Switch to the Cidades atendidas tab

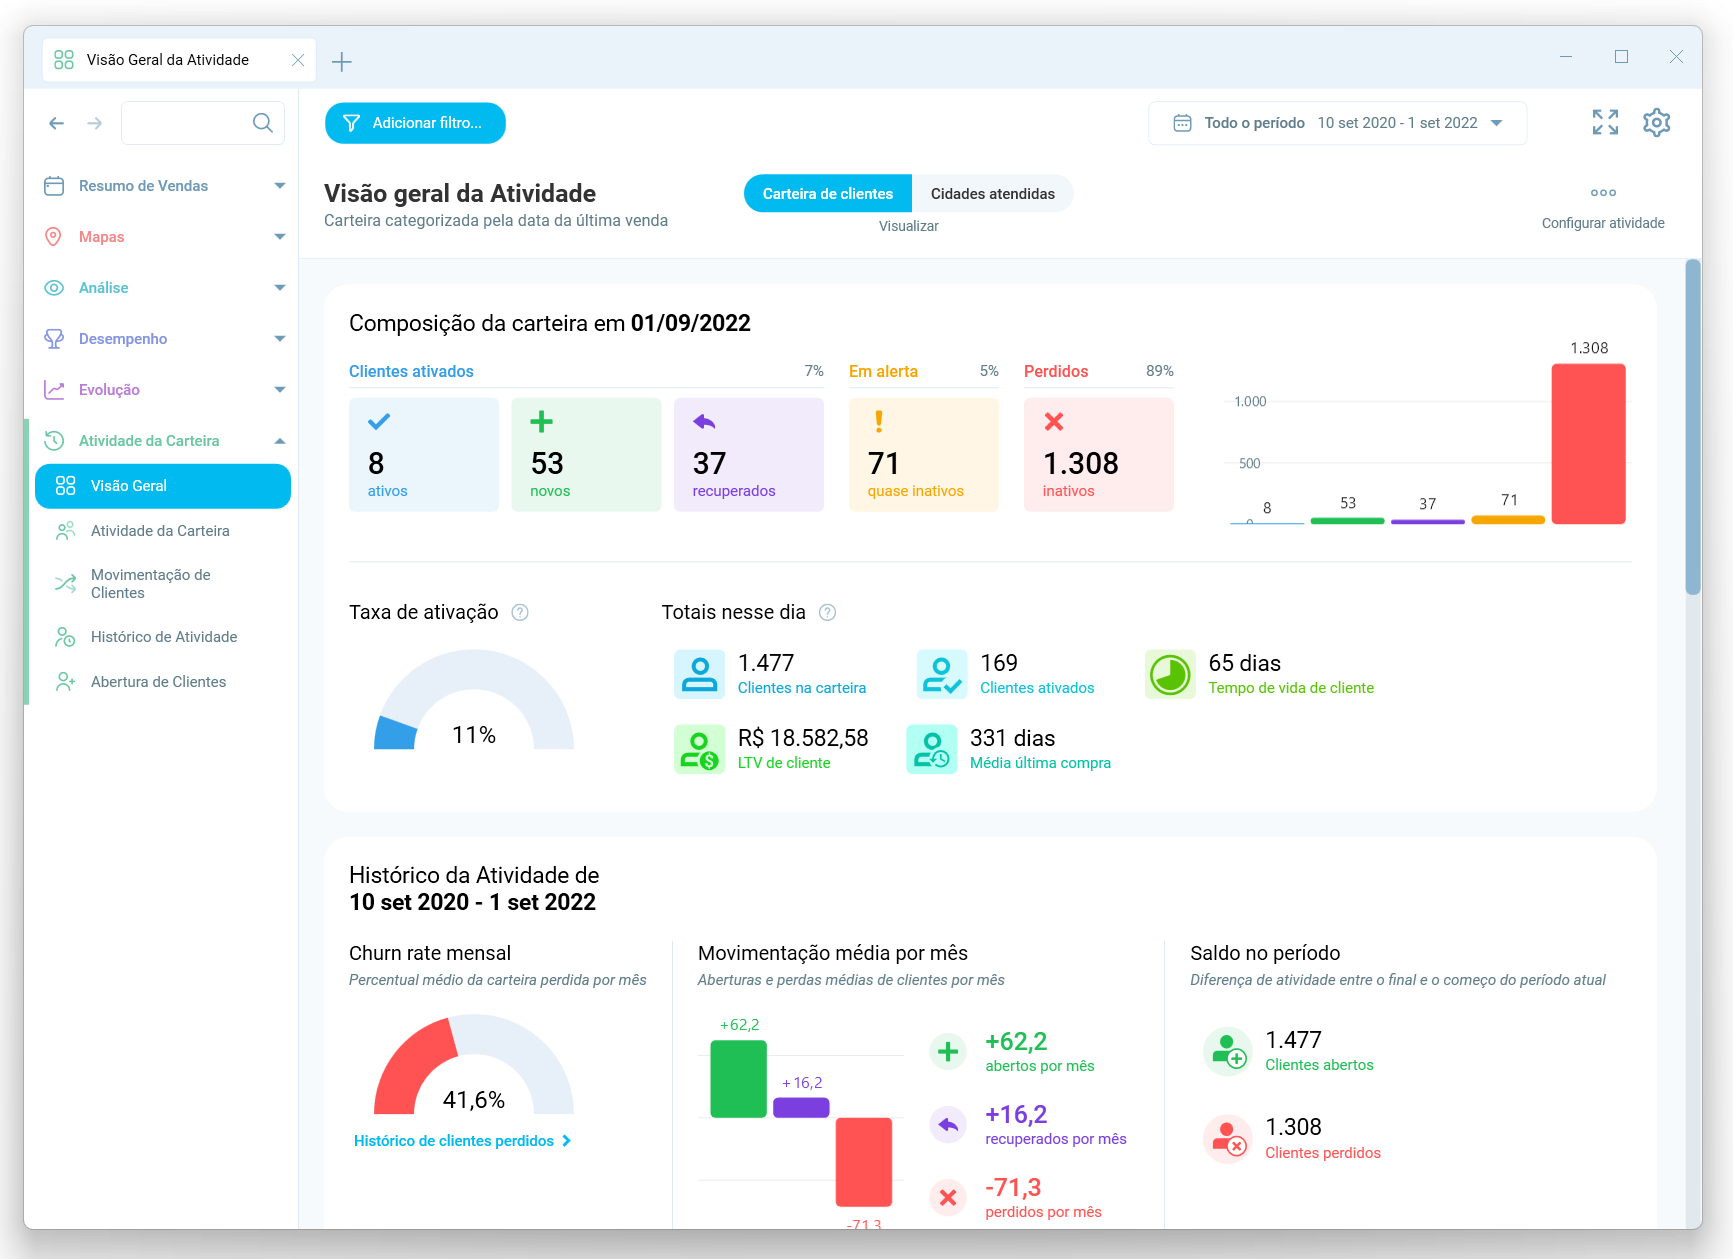(x=992, y=193)
